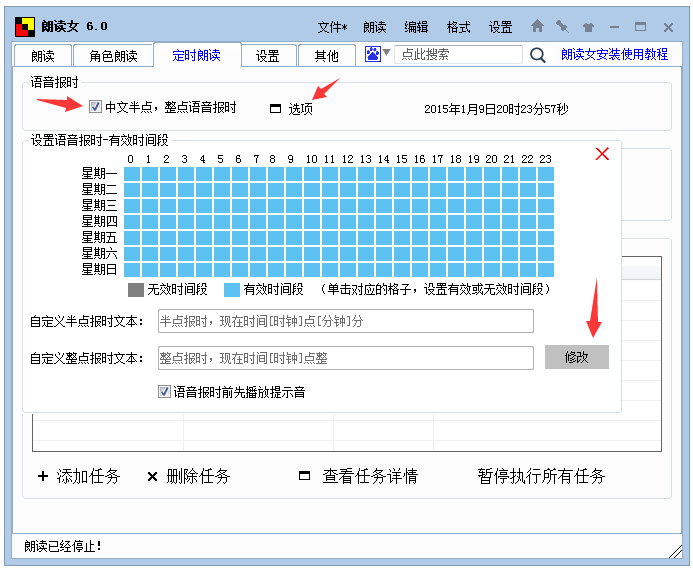Open the 设置 menu in title bar

(500, 27)
